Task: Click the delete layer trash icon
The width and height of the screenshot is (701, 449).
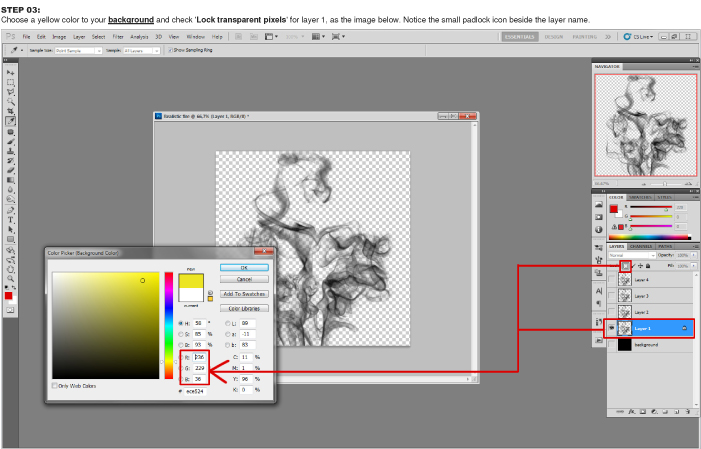Action: pos(688,411)
